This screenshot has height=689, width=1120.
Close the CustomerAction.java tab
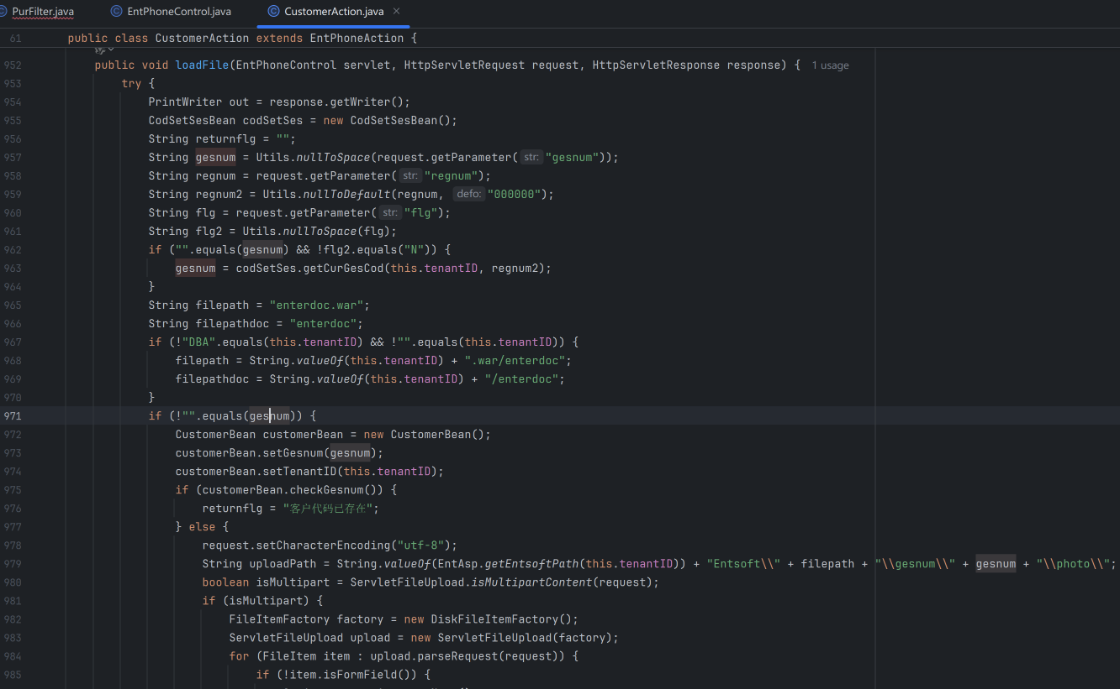397,11
